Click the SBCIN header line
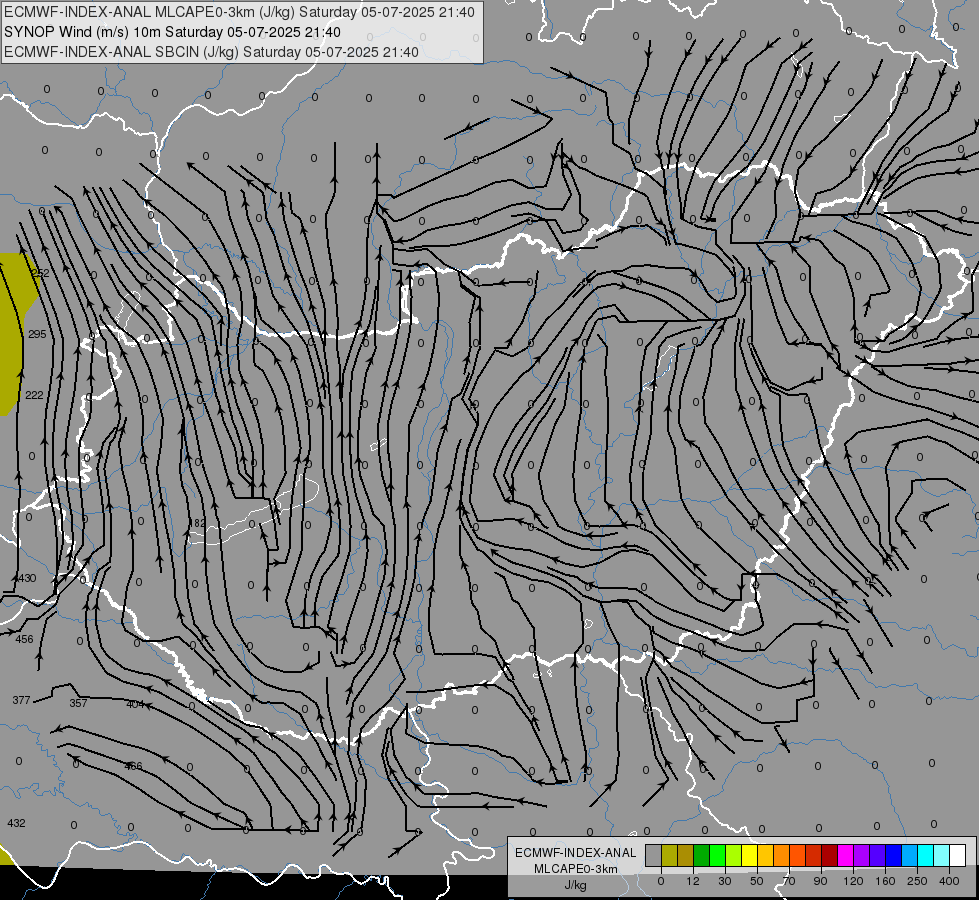Image resolution: width=979 pixels, height=900 pixels. point(211,52)
